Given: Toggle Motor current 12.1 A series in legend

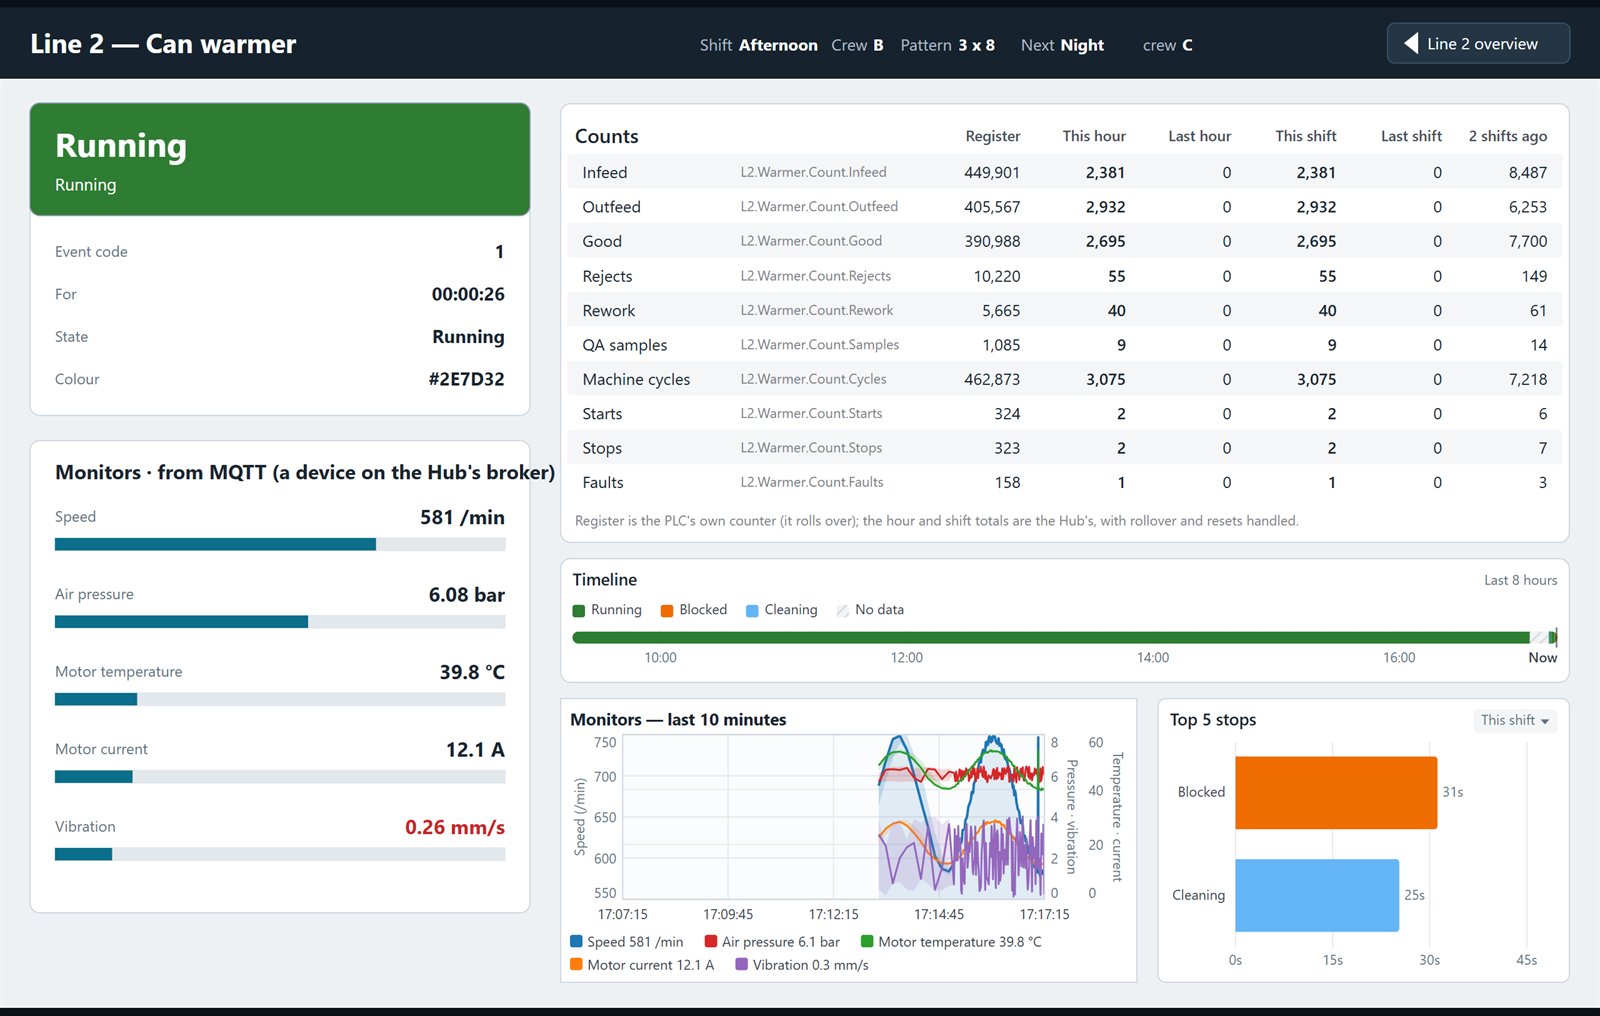Looking at the screenshot, I should coord(642,965).
